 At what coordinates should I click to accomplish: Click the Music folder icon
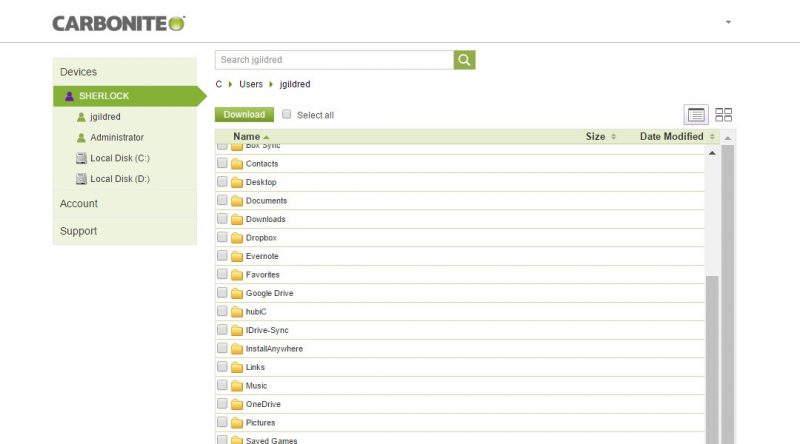(x=237, y=386)
